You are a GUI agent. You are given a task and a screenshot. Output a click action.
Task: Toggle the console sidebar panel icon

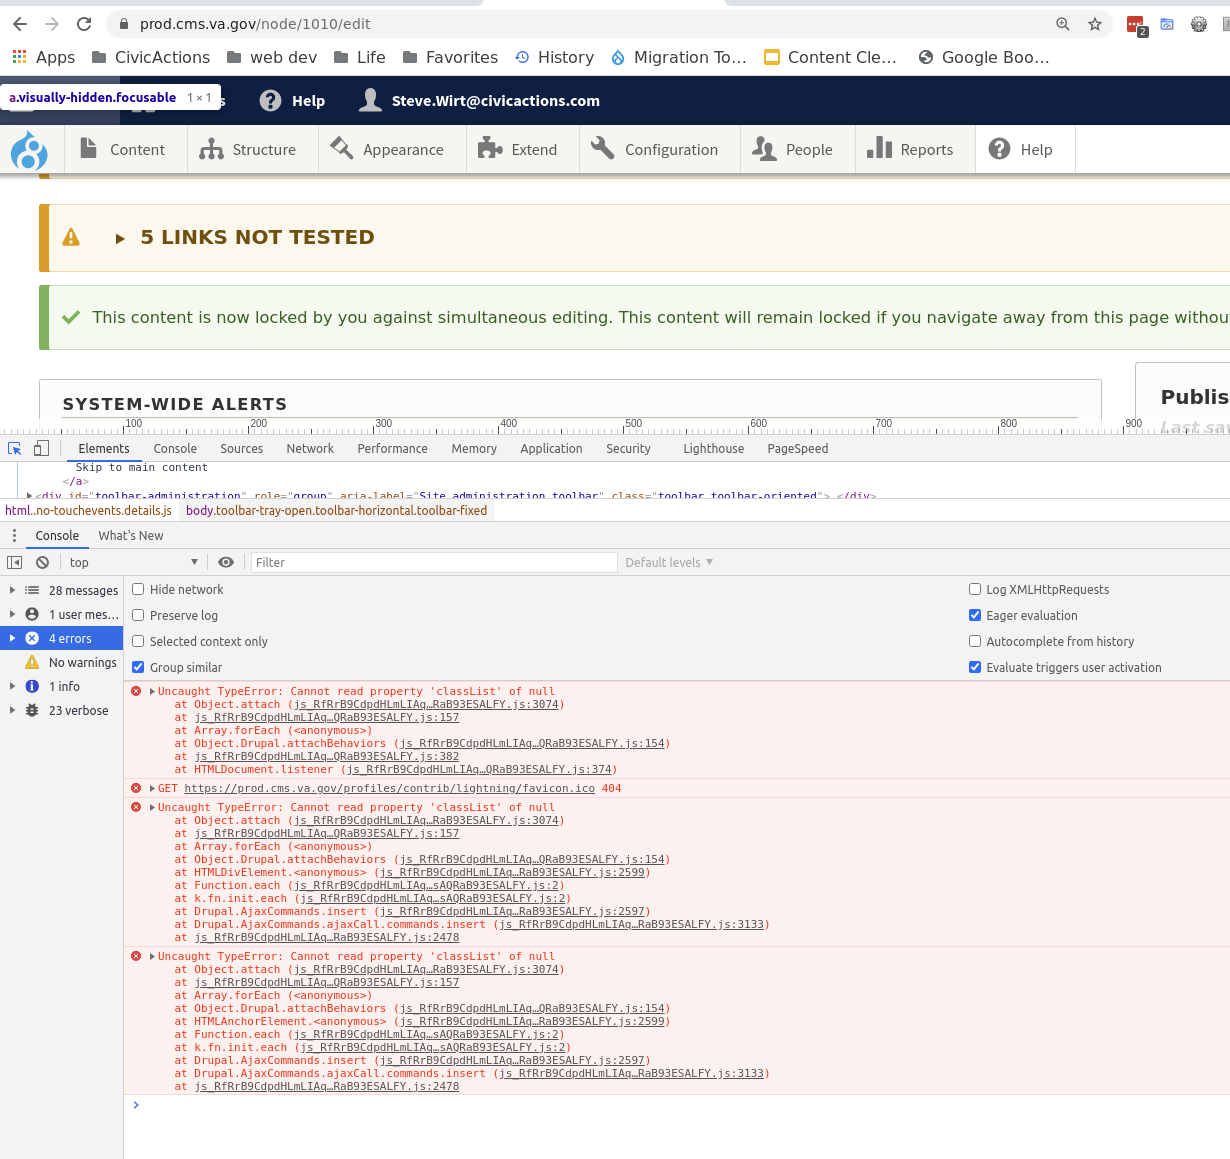click(x=14, y=563)
